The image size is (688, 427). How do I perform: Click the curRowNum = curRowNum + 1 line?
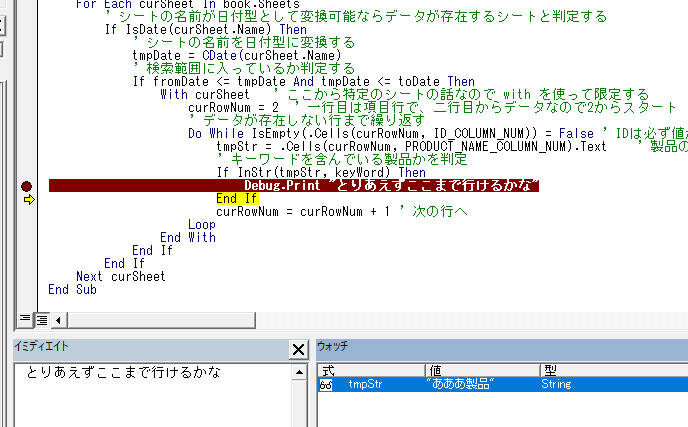303,212
